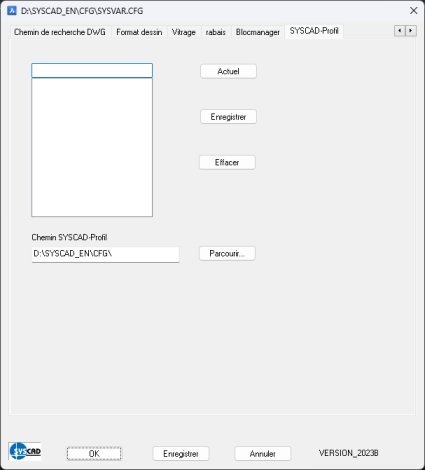Click the Actuel button

tap(228, 71)
